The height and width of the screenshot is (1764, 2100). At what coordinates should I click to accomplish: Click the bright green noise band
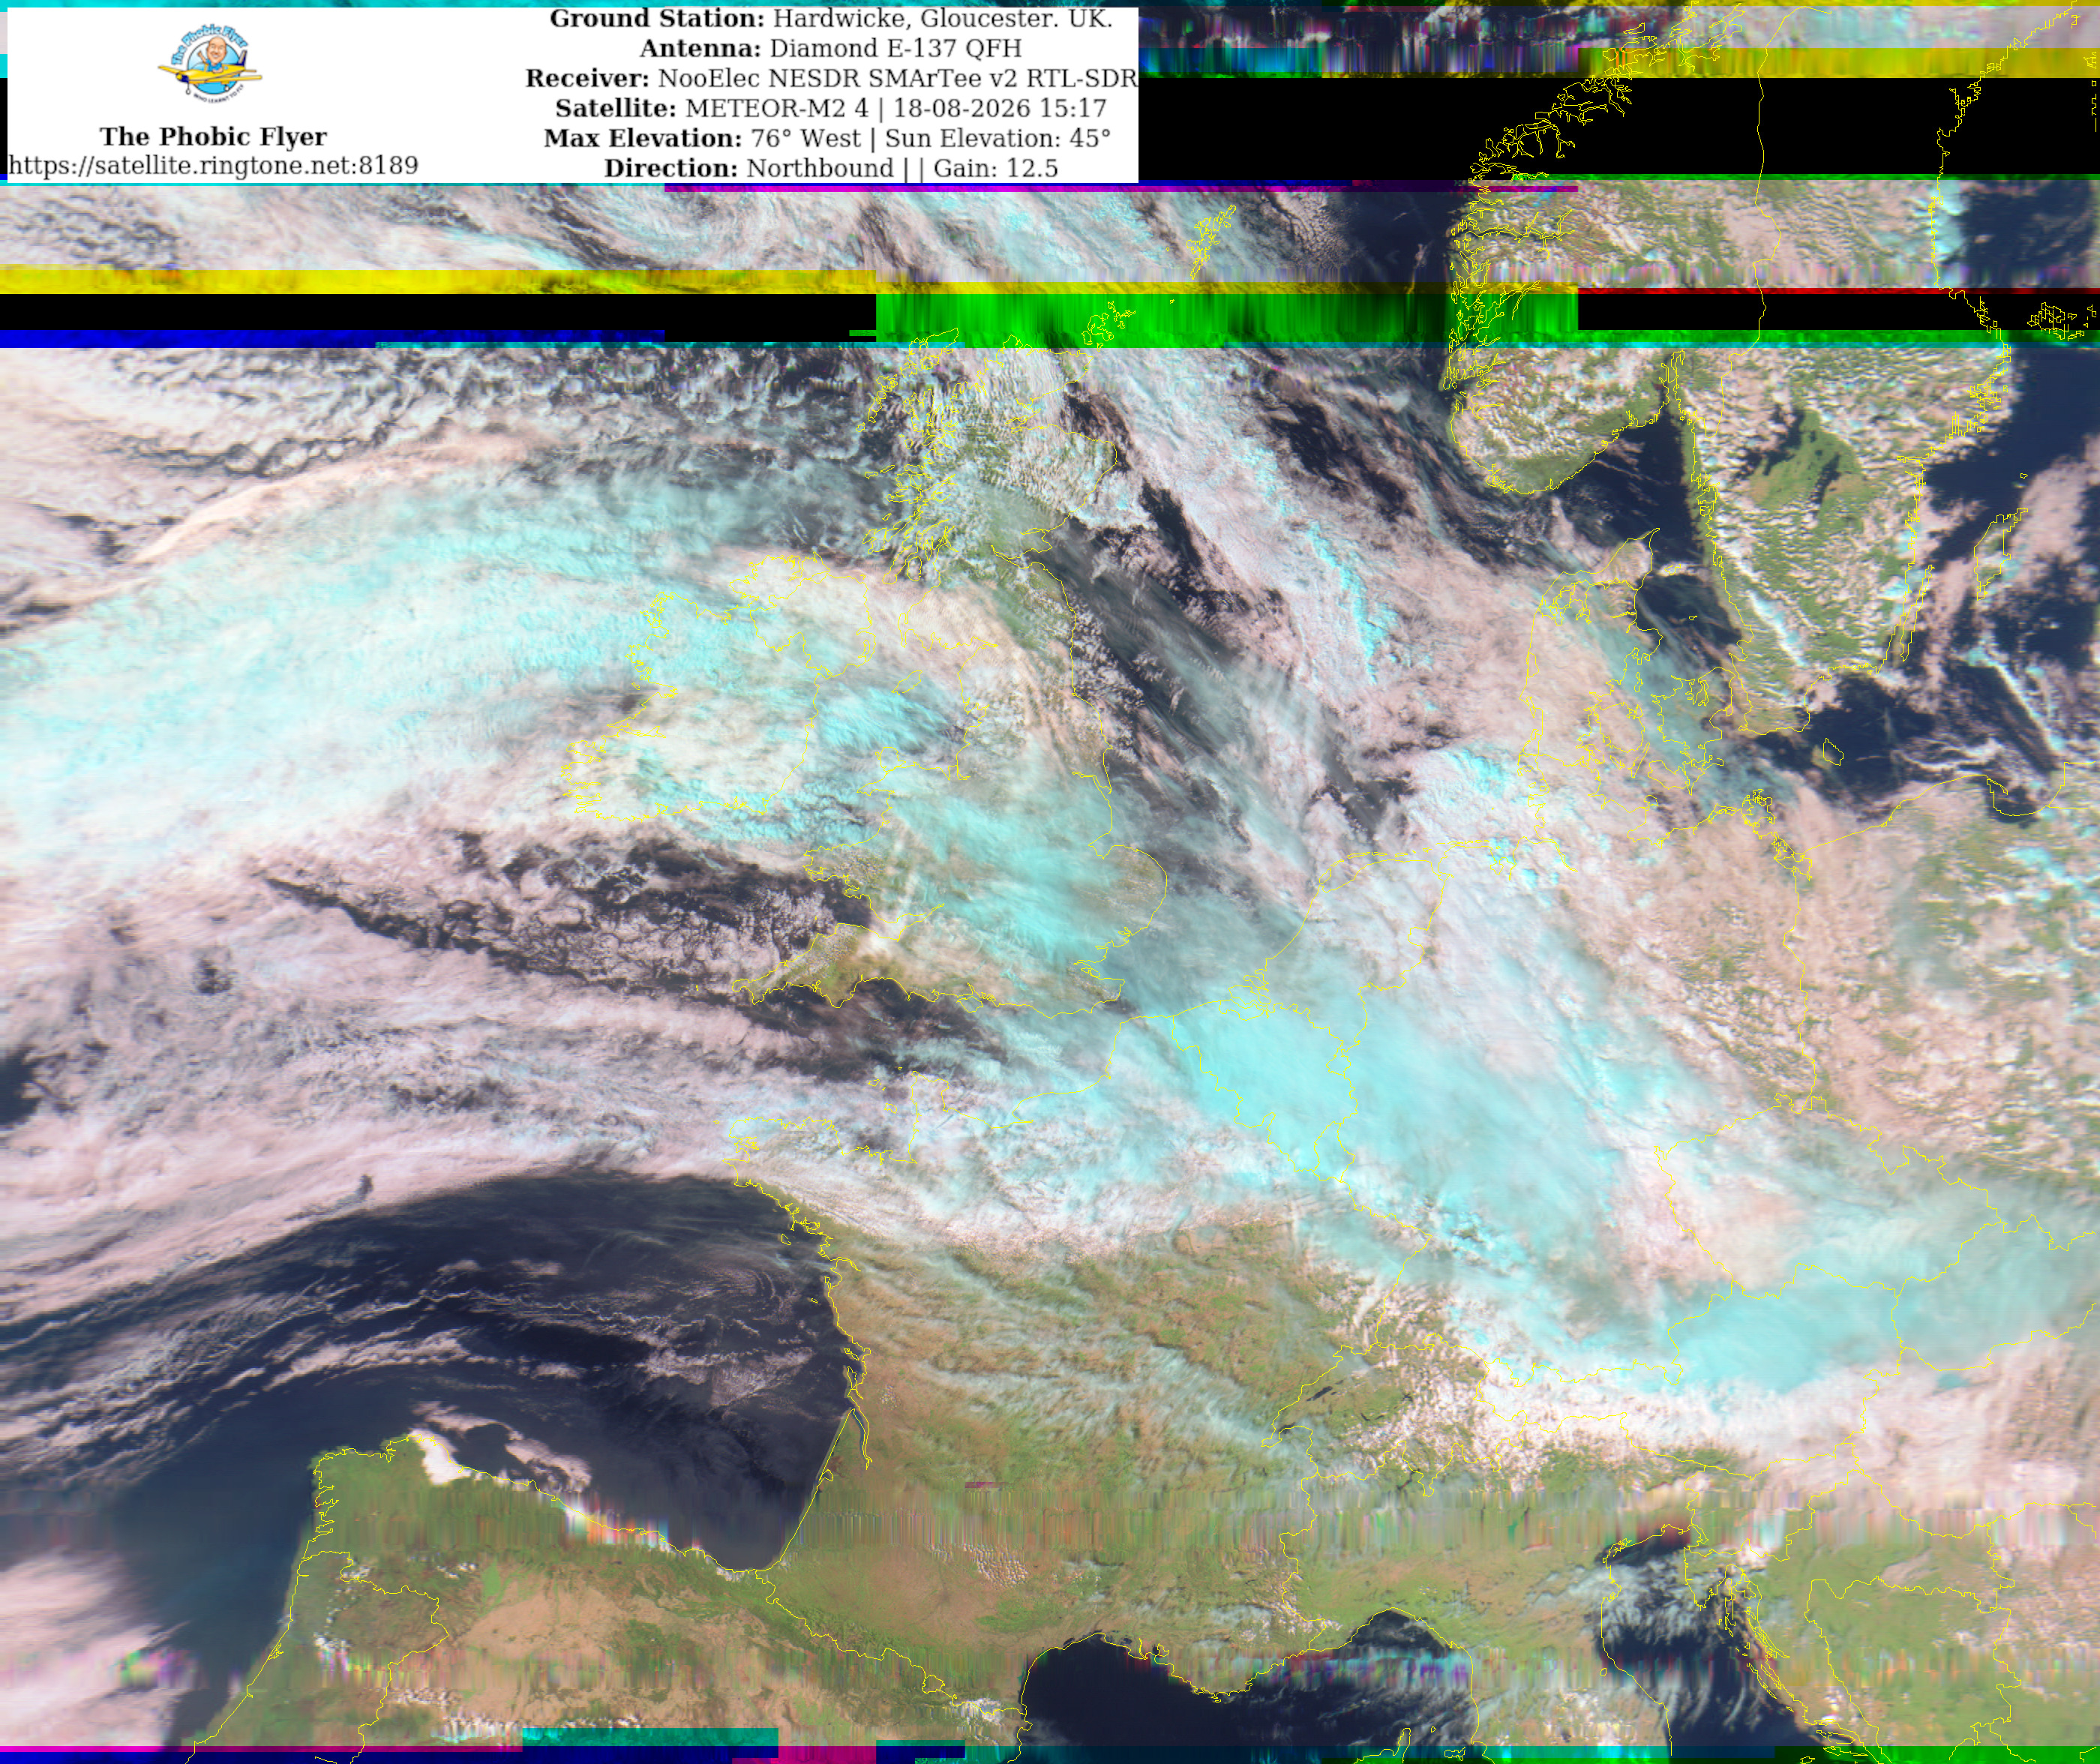(1226, 317)
